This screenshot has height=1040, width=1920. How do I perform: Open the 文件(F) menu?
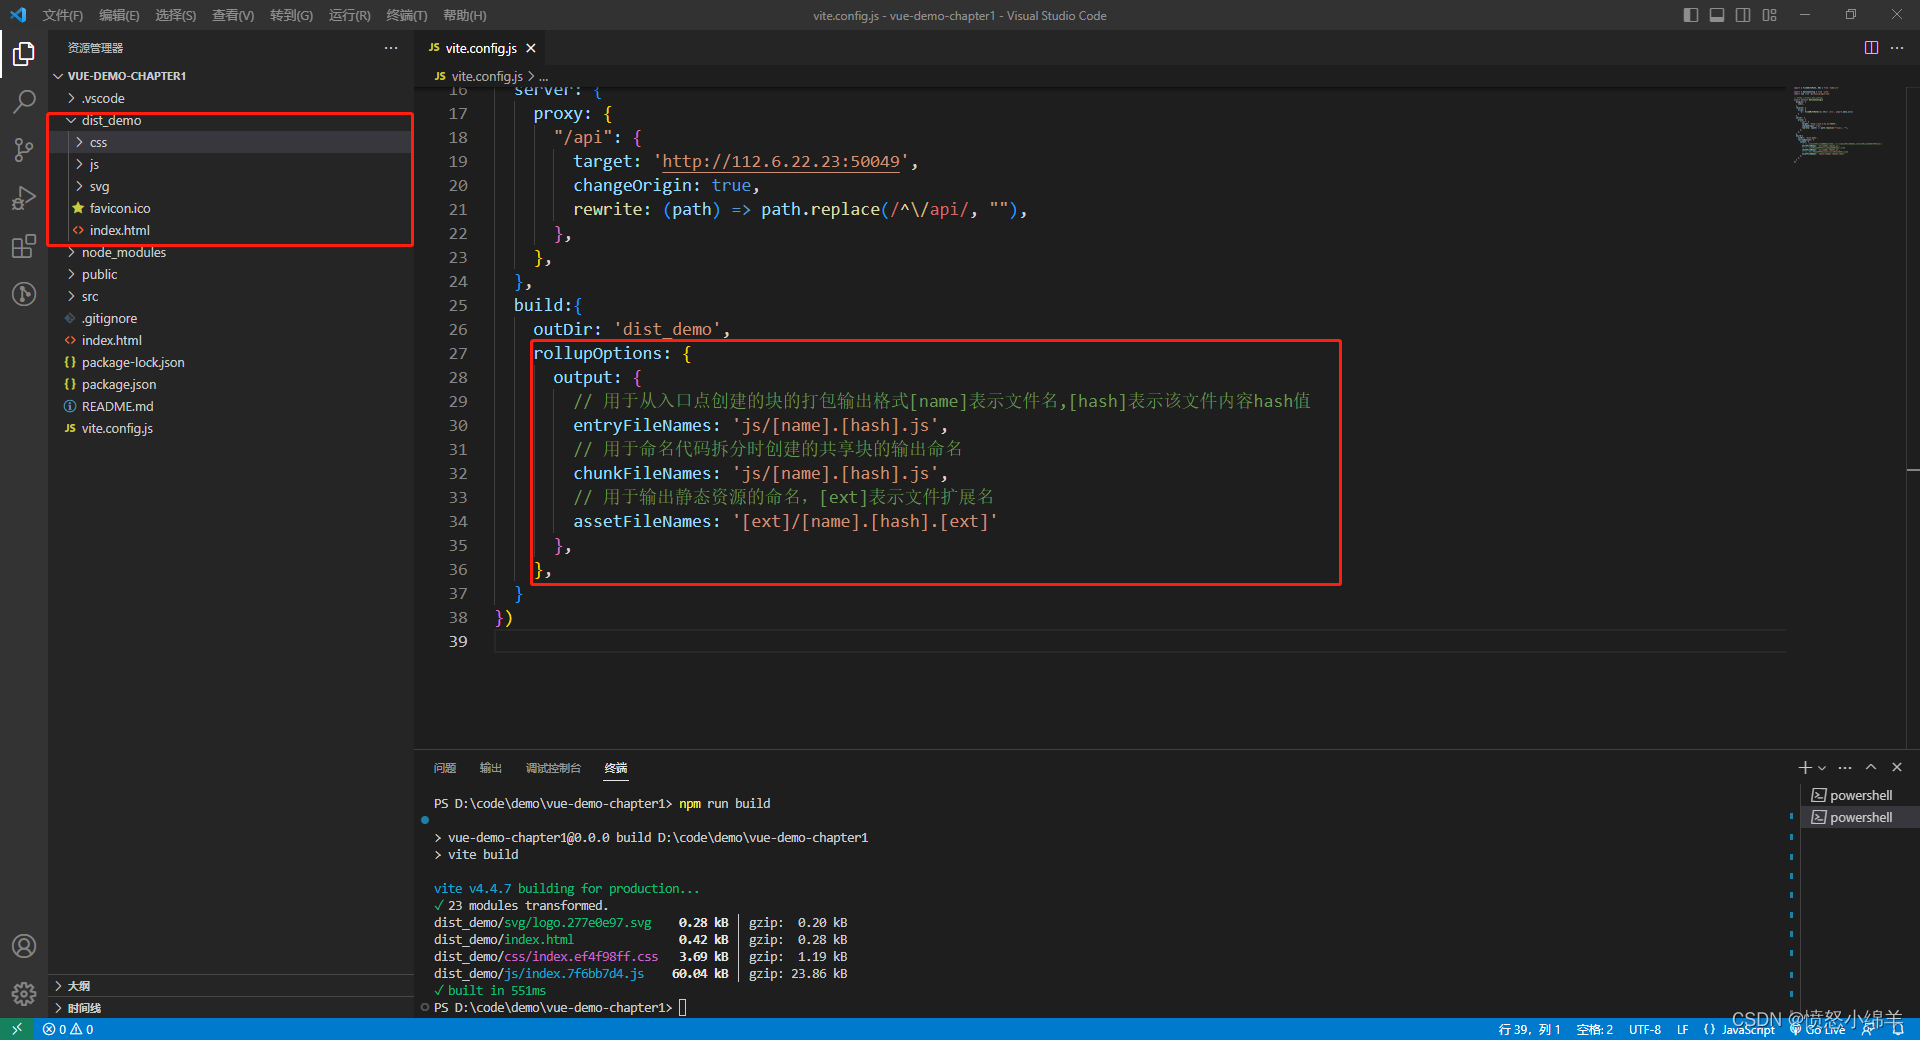tap(63, 15)
